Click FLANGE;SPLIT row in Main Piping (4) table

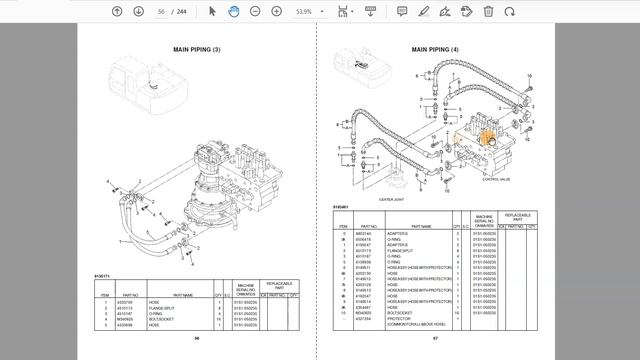(435, 251)
